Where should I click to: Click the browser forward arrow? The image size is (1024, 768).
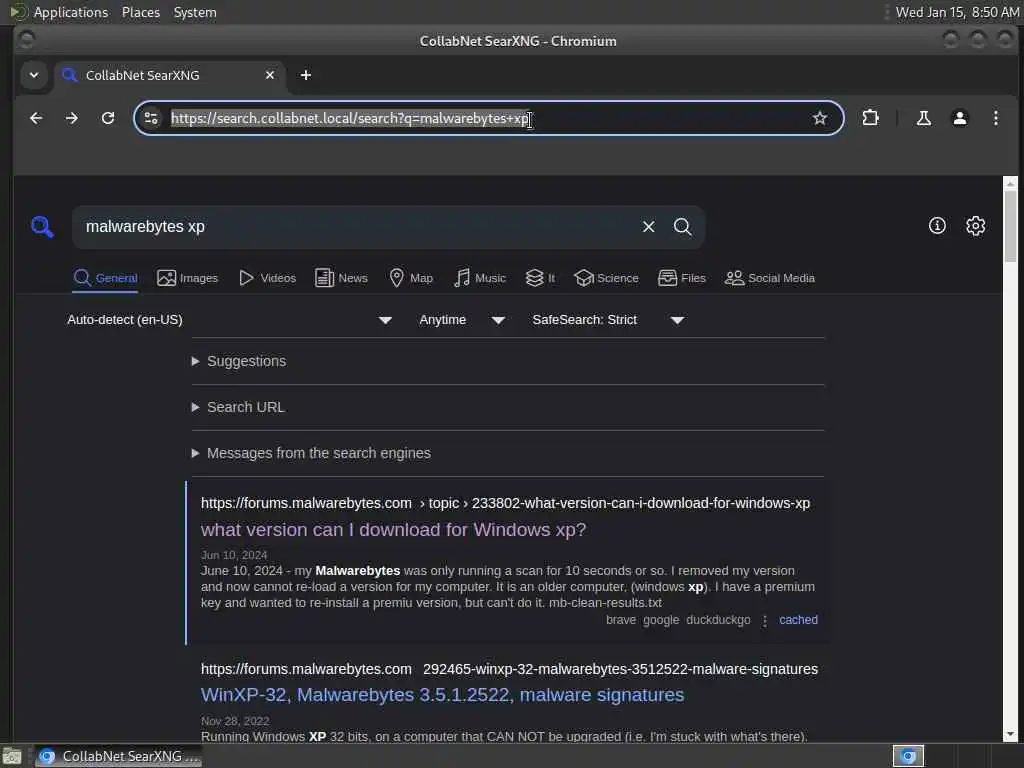[x=72, y=118]
